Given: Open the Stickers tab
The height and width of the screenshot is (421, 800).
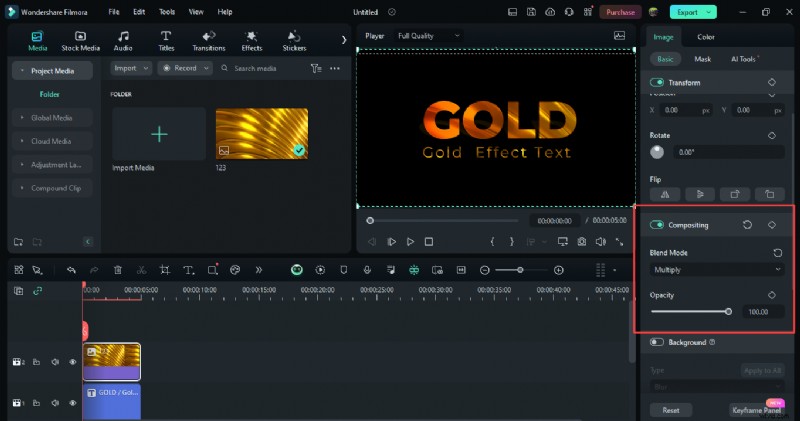Looking at the screenshot, I should (x=294, y=41).
